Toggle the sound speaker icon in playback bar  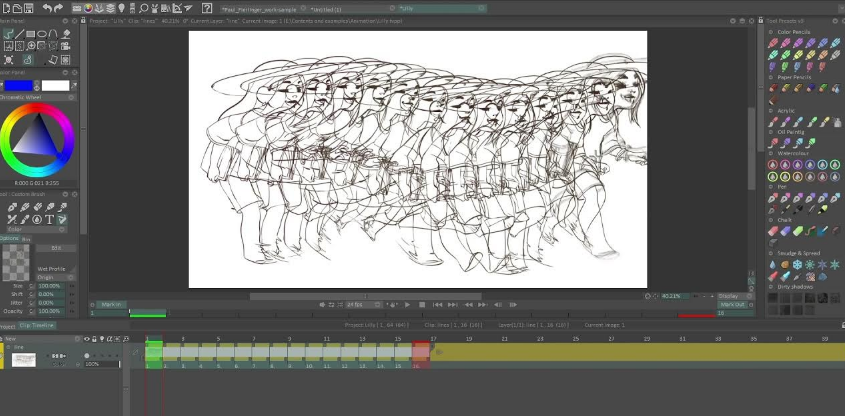click(x=322, y=305)
